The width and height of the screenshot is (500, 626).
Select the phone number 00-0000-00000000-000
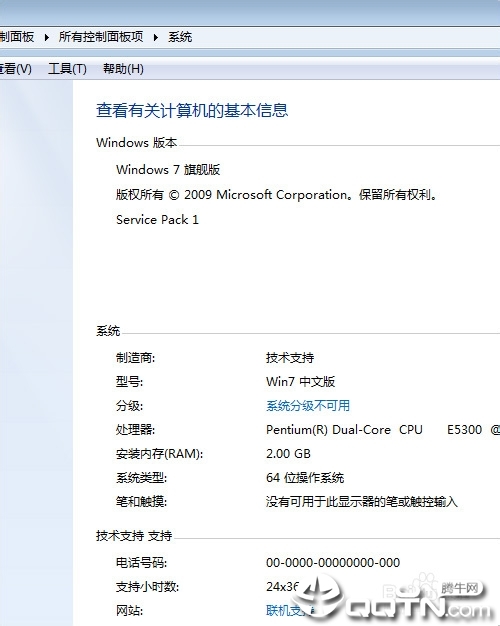pyautogui.click(x=333, y=563)
